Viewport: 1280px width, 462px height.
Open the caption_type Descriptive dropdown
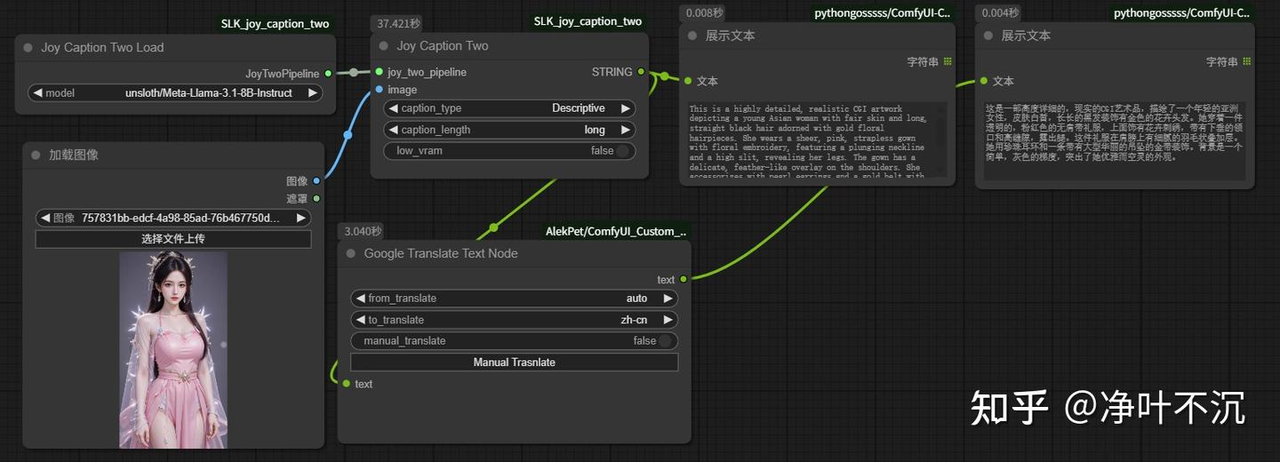[x=510, y=108]
